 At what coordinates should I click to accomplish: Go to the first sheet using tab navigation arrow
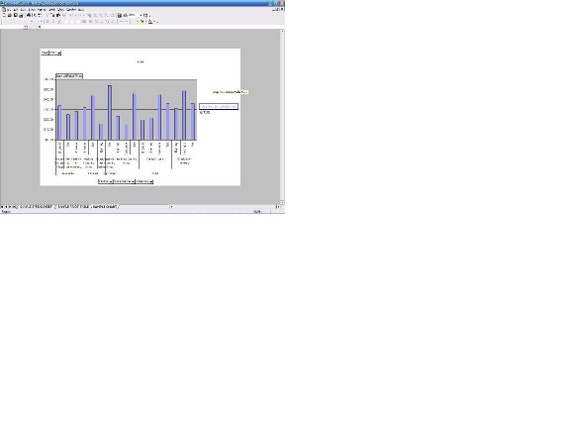tap(2, 207)
